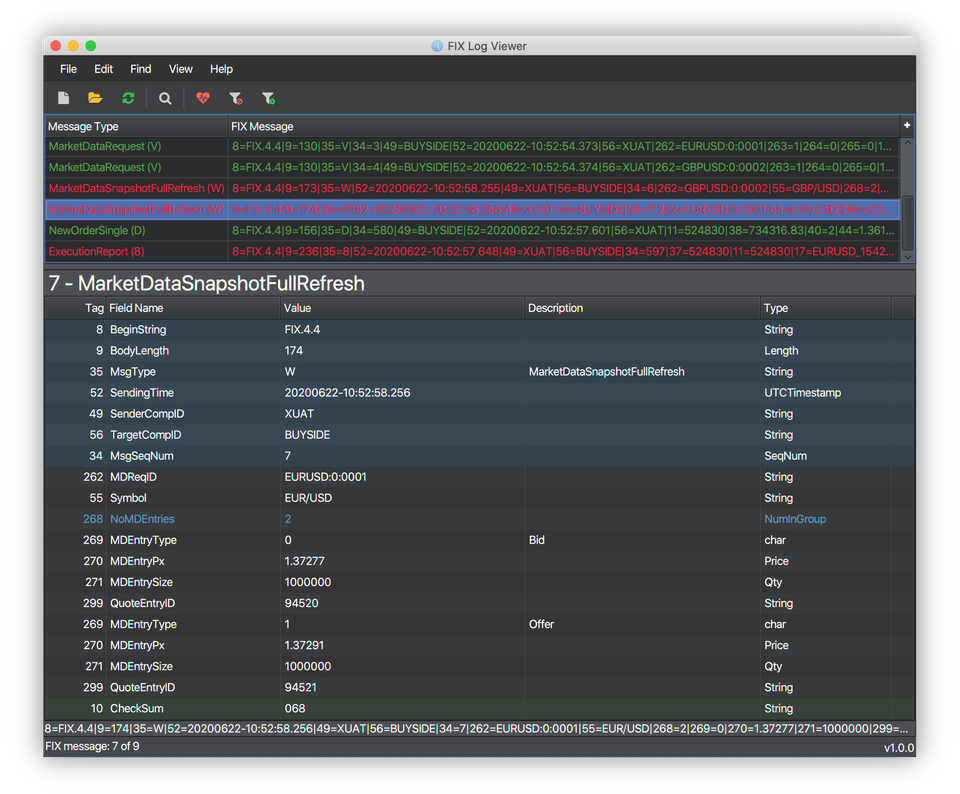Click the FIX Log Viewer title bar icon

tap(437, 45)
